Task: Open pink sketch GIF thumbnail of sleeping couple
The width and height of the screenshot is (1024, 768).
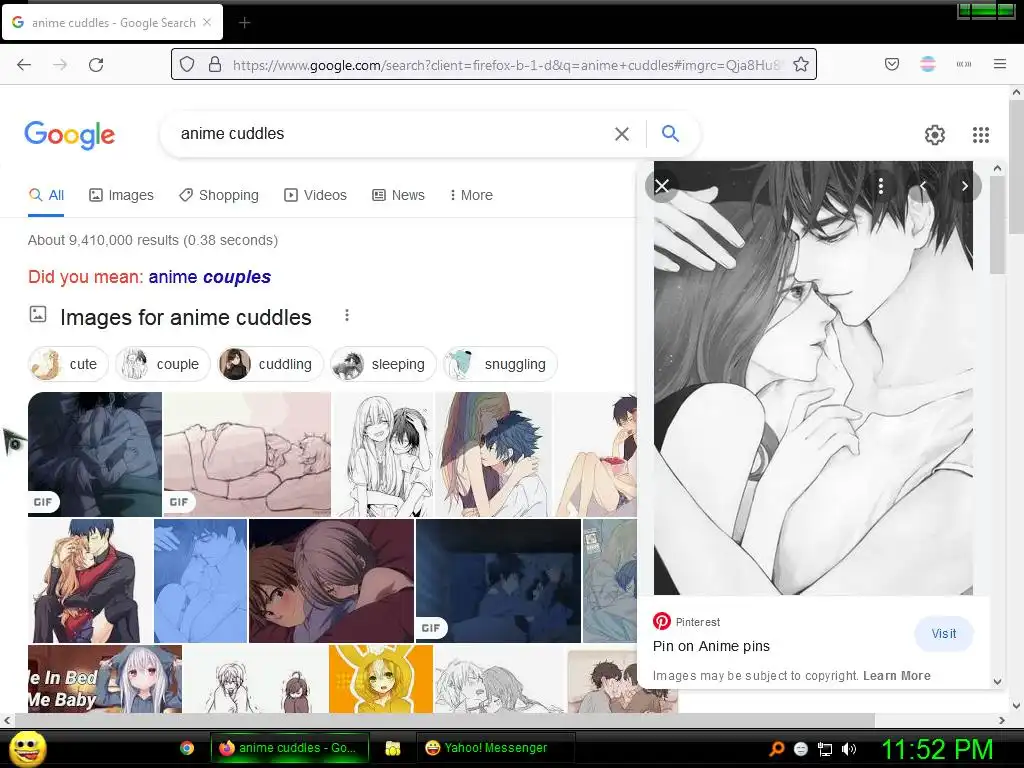Action: [248, 454]
